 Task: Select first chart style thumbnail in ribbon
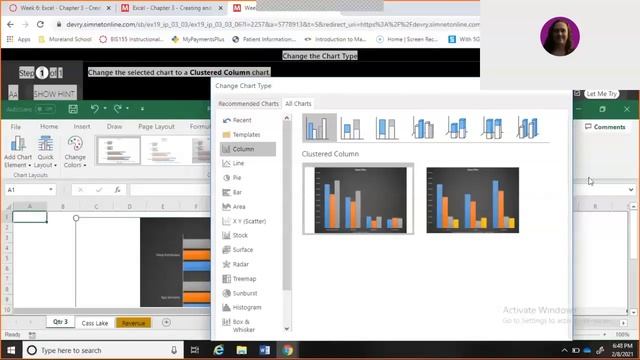coord(118,150)
